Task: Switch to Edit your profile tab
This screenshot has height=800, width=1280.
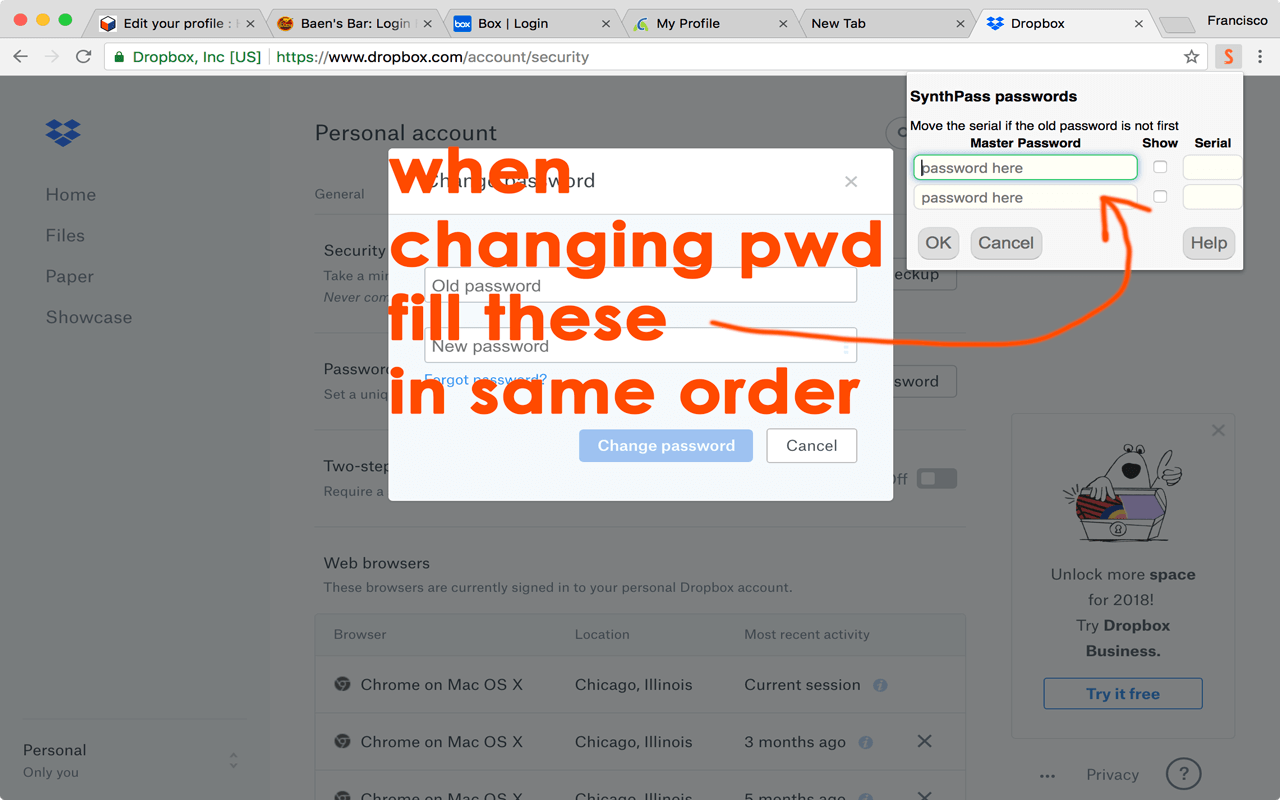Action: [x=178, y=23]
